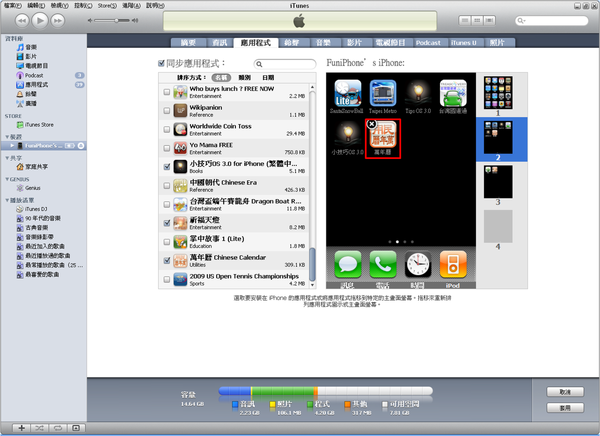Open the 應用程式 apps tab
Image resolution: width=600 pixels, height=436 pixels.
(256, 43)
